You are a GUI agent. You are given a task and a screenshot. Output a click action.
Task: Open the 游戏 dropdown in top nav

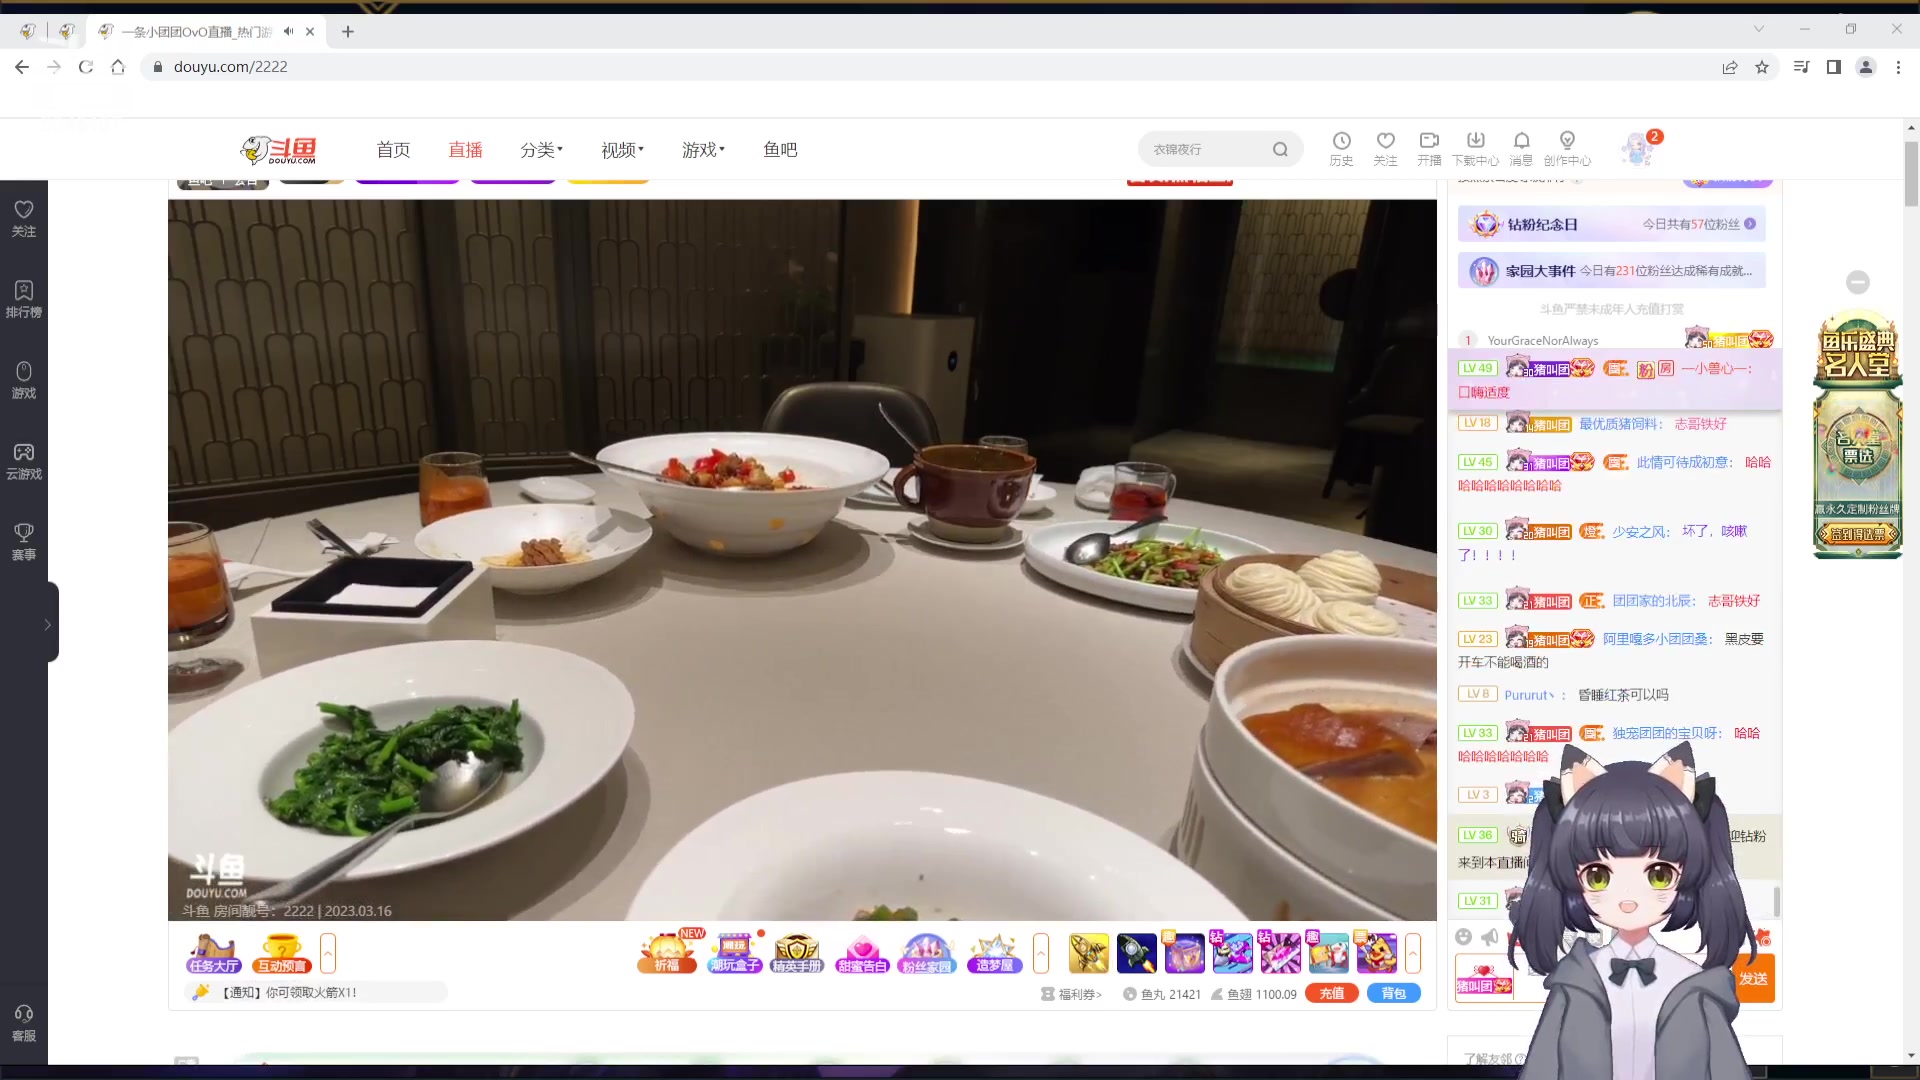[x=703, y=149]
